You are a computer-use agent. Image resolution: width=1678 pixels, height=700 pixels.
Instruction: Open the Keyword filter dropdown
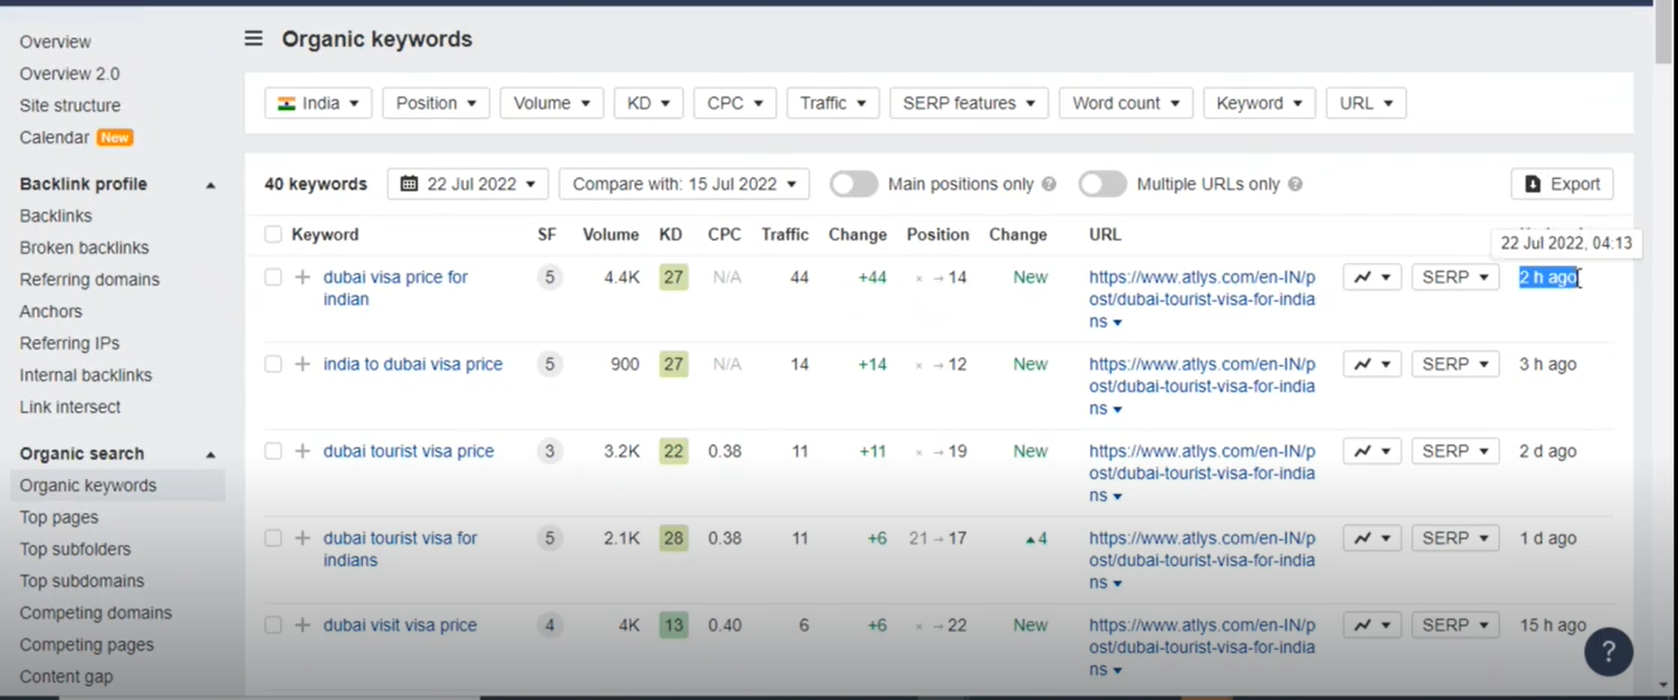point(1259,103)
